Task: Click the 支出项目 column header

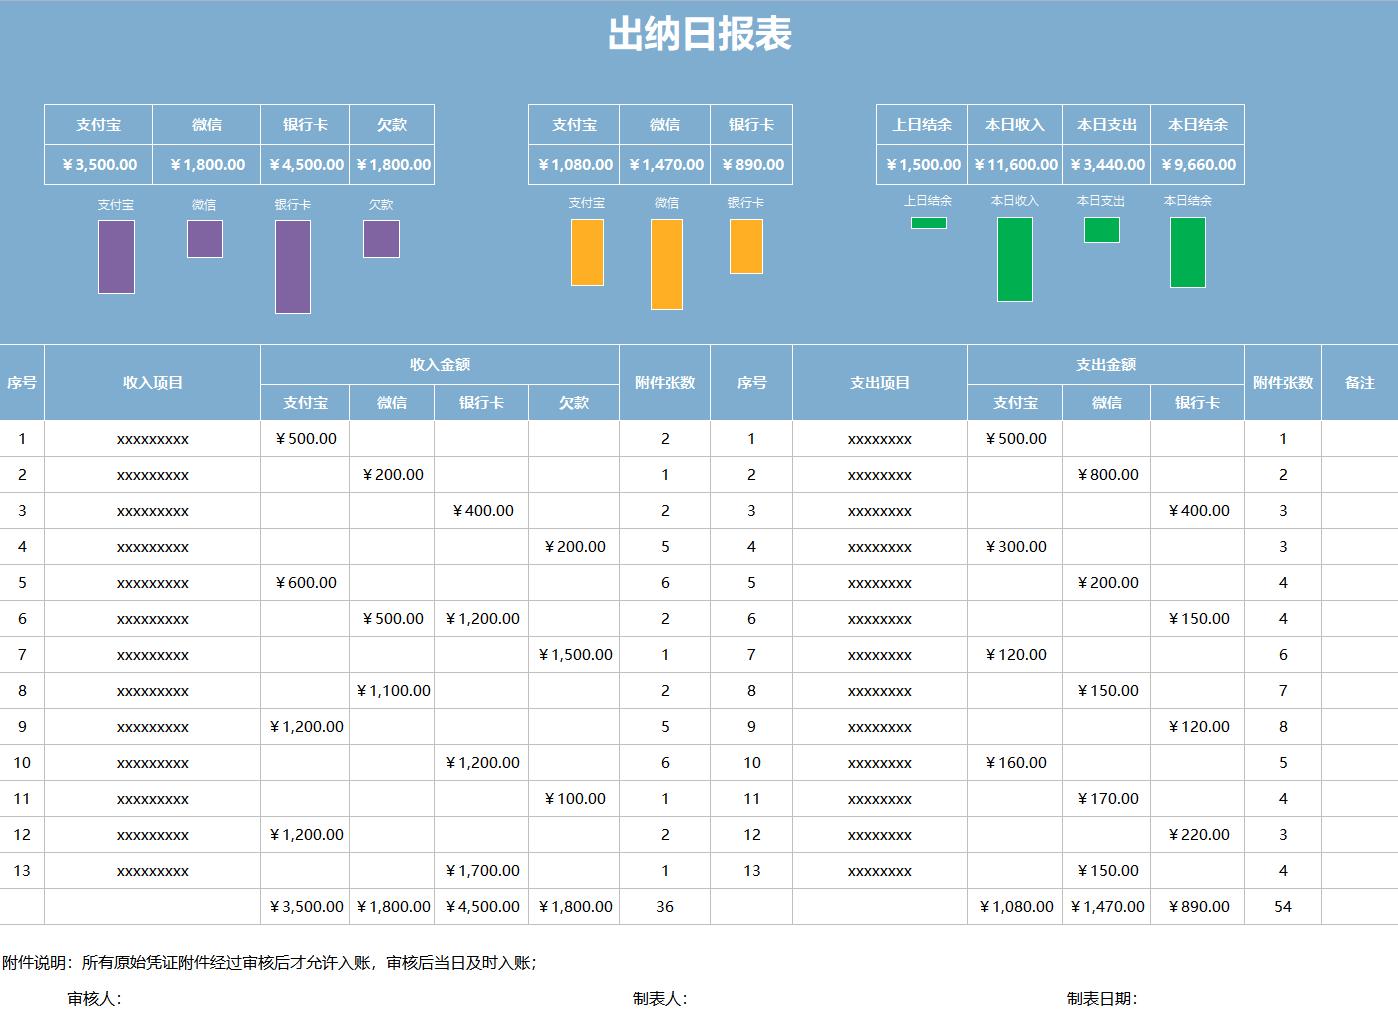Action: point(878,382)
